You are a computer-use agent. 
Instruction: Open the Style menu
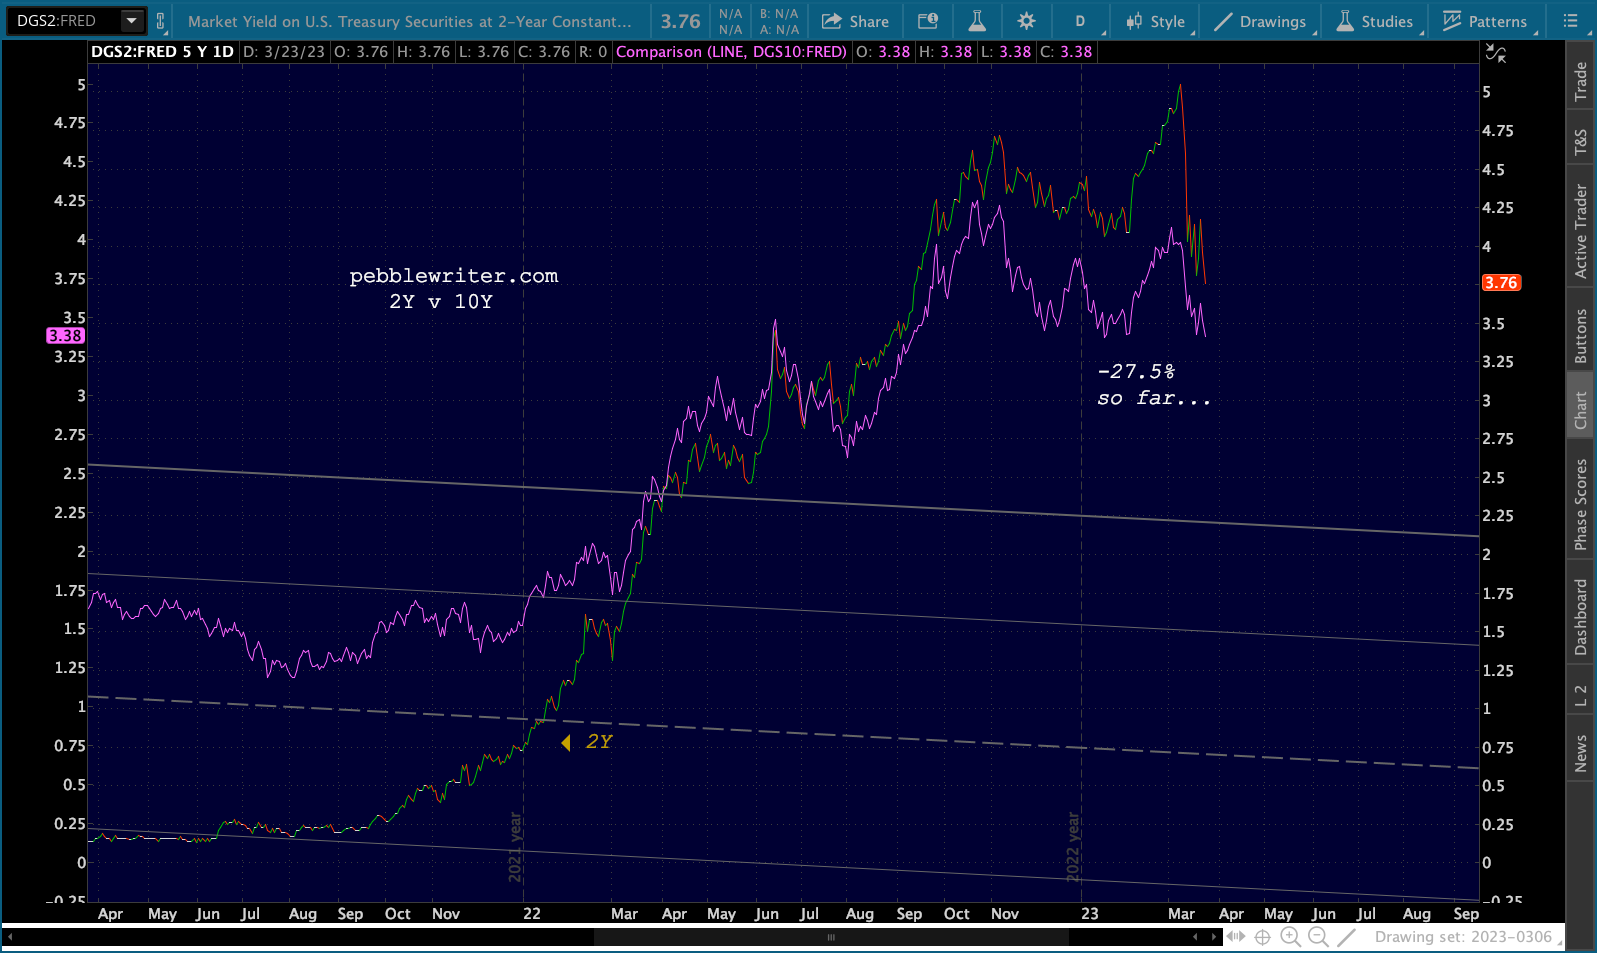pos(1156,21)
